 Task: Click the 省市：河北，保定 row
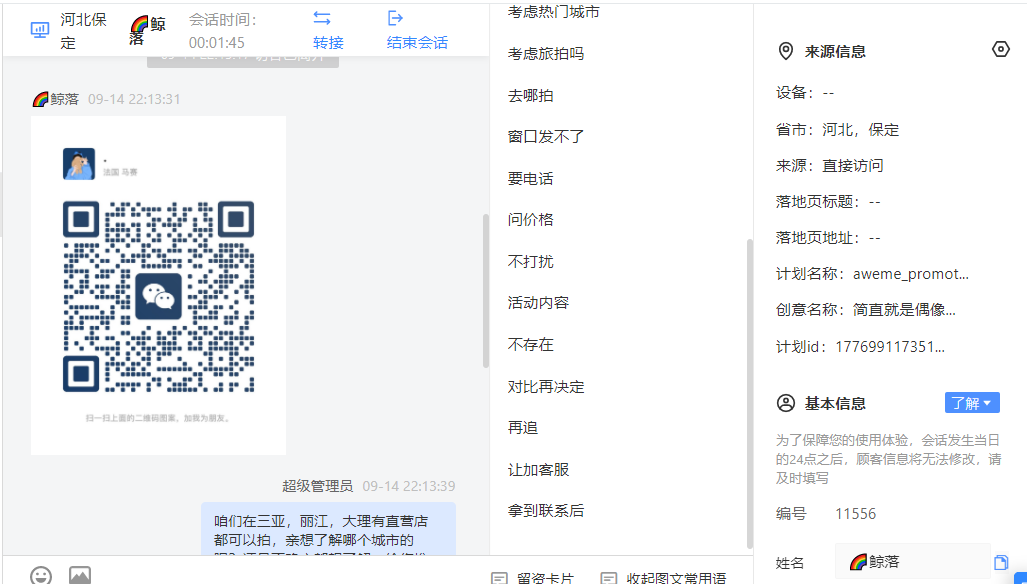837,130
